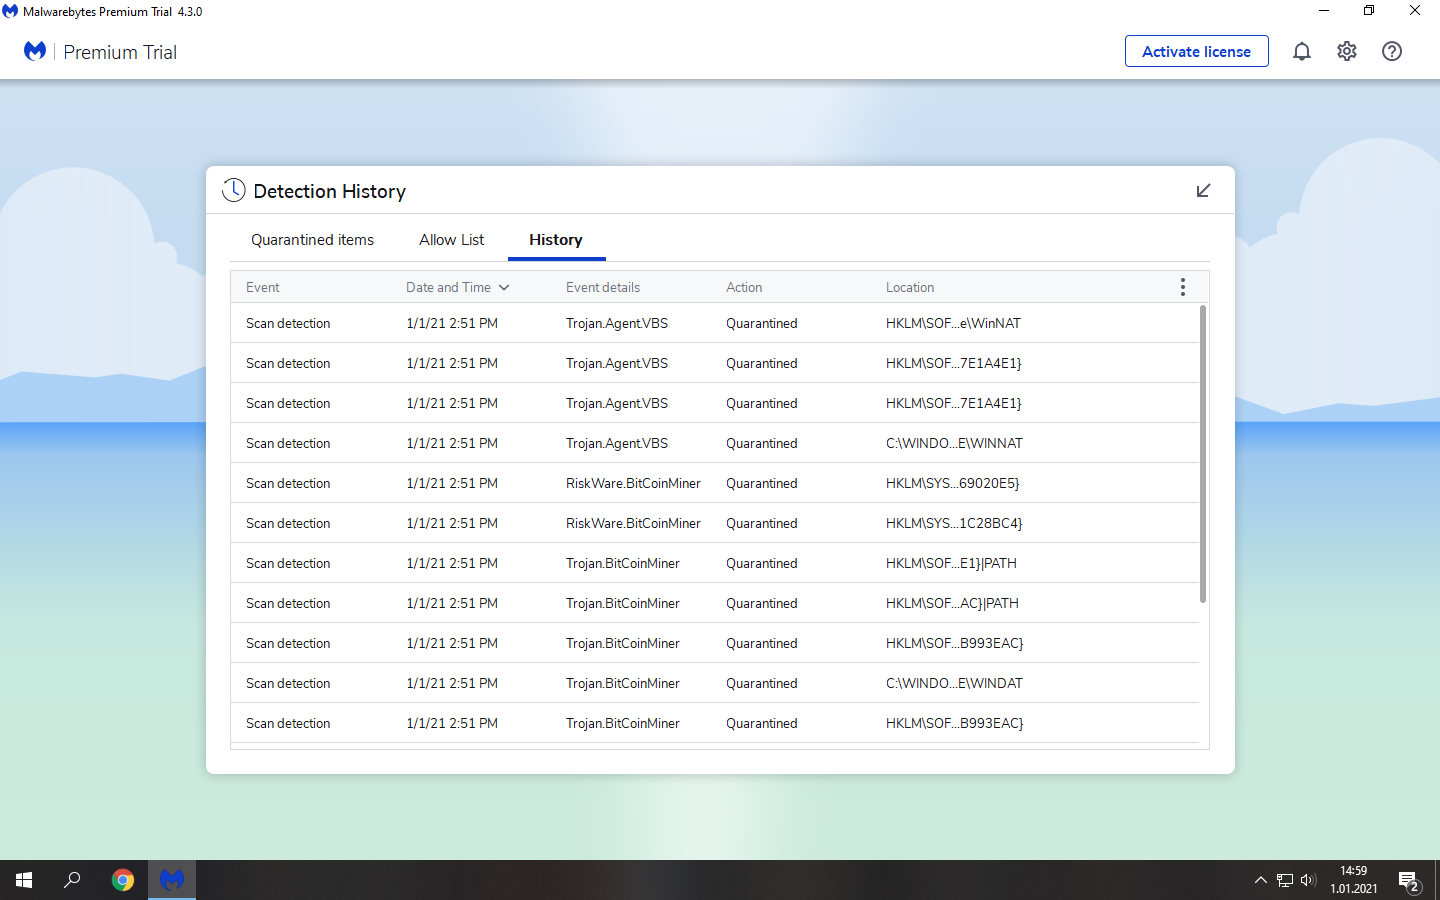This screenshot has width=1440, height=900.
Task: Toggle the Date and Time sort arrow
Action: click(x=504, y=288)
